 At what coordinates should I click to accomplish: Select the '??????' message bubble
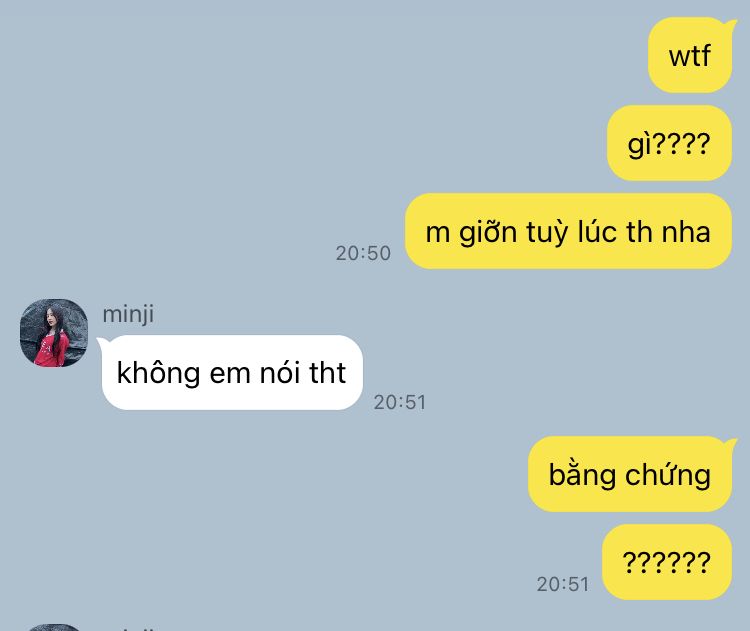pyautogui.click(x=667, y=562)
